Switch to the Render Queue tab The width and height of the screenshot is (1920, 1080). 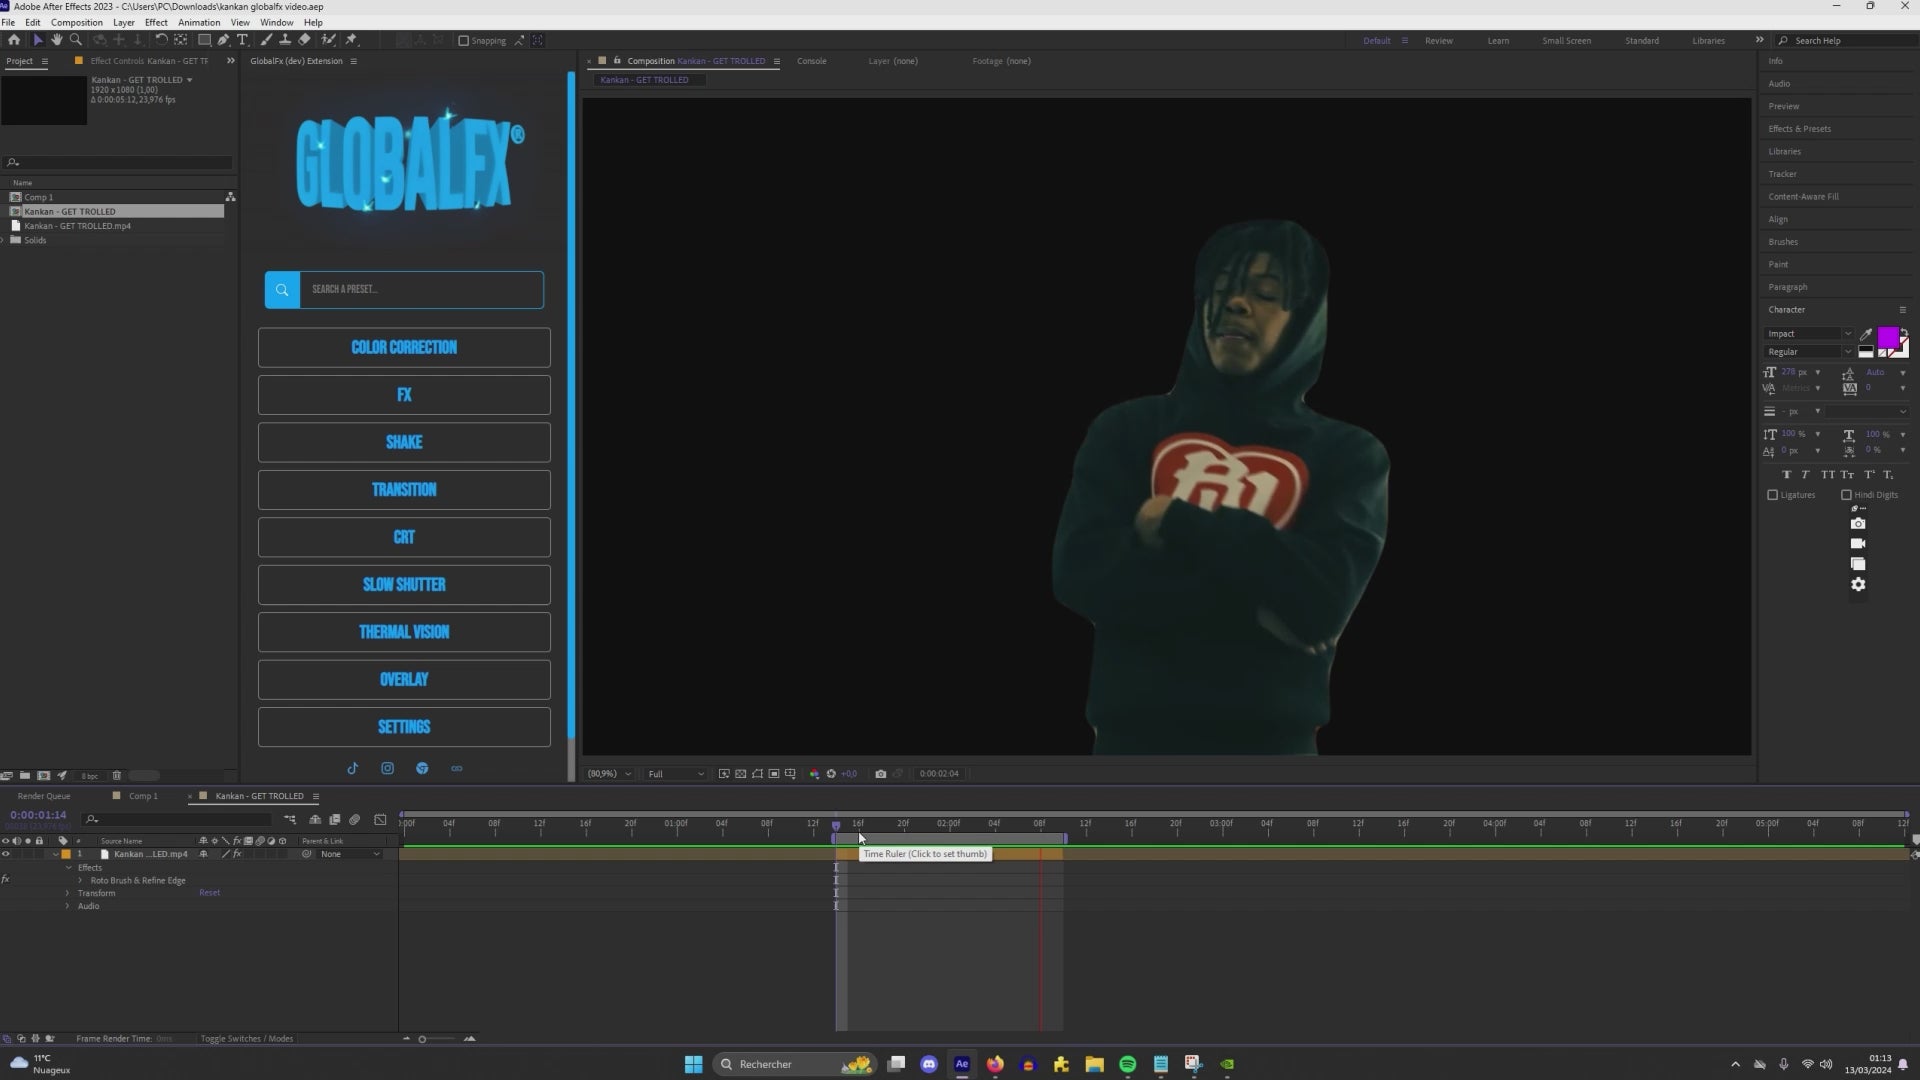point(44,797)
